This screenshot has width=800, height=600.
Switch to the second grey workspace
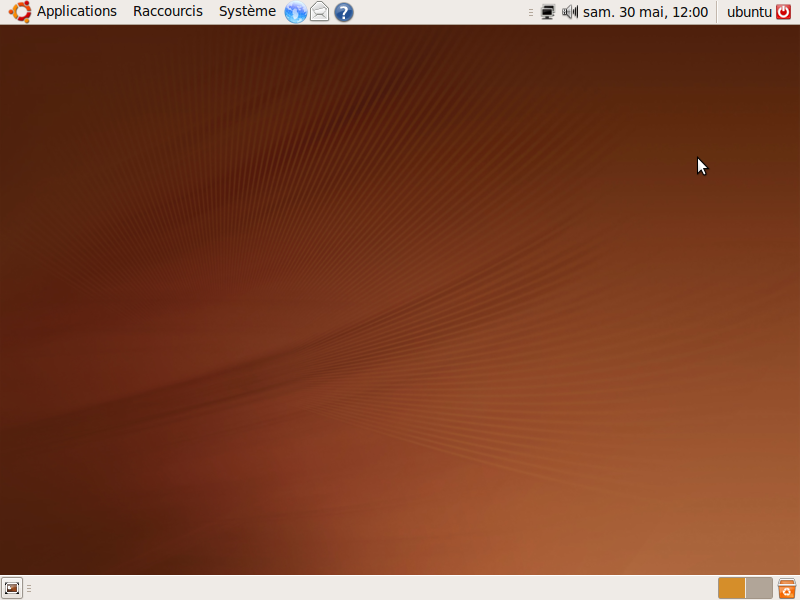click(759, 588)
